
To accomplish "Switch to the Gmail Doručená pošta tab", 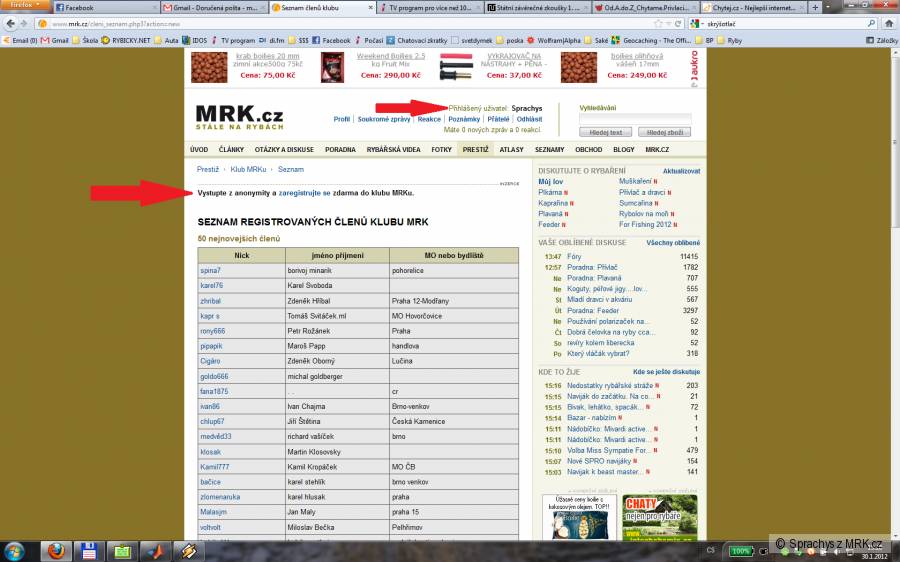I will [214, 8].
